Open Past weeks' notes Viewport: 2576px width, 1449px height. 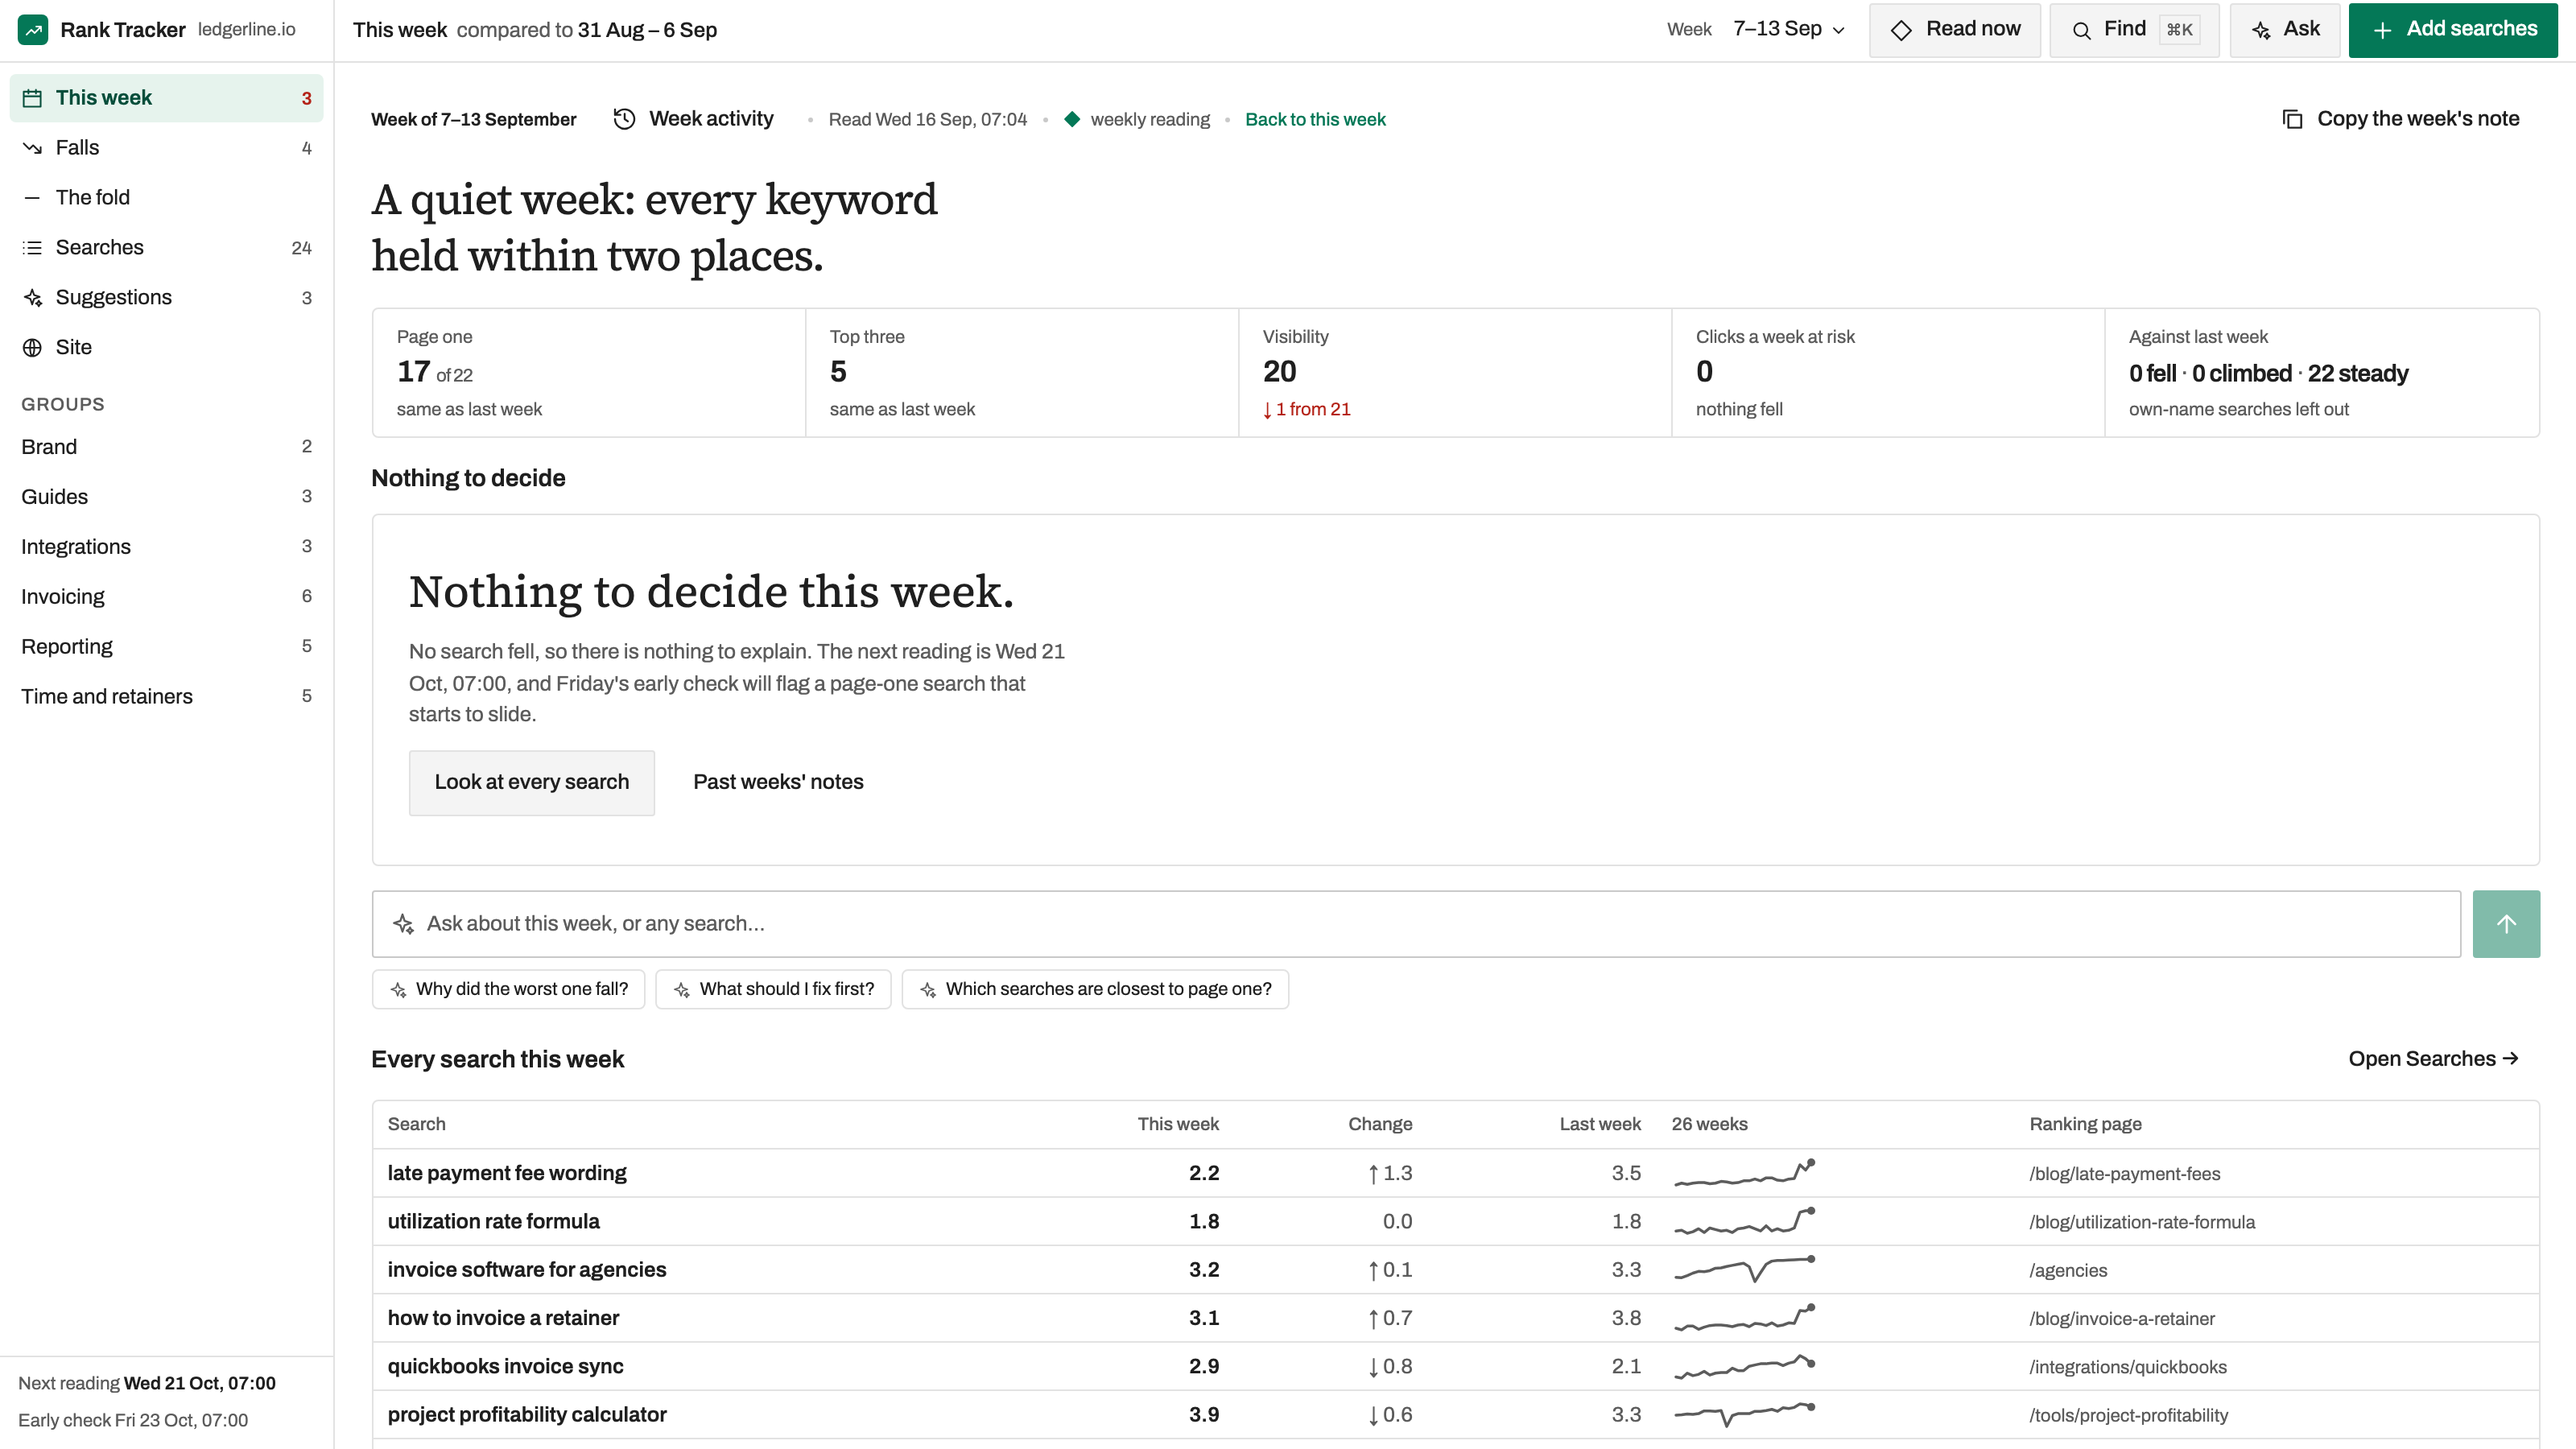tap(778, 783)
